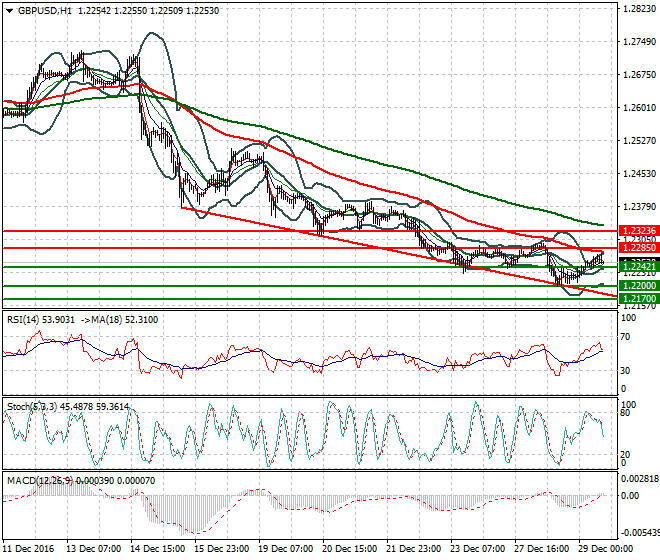Click the Stochastic 20 level label
The image size is (660, 560).
[x=625, y=455]
